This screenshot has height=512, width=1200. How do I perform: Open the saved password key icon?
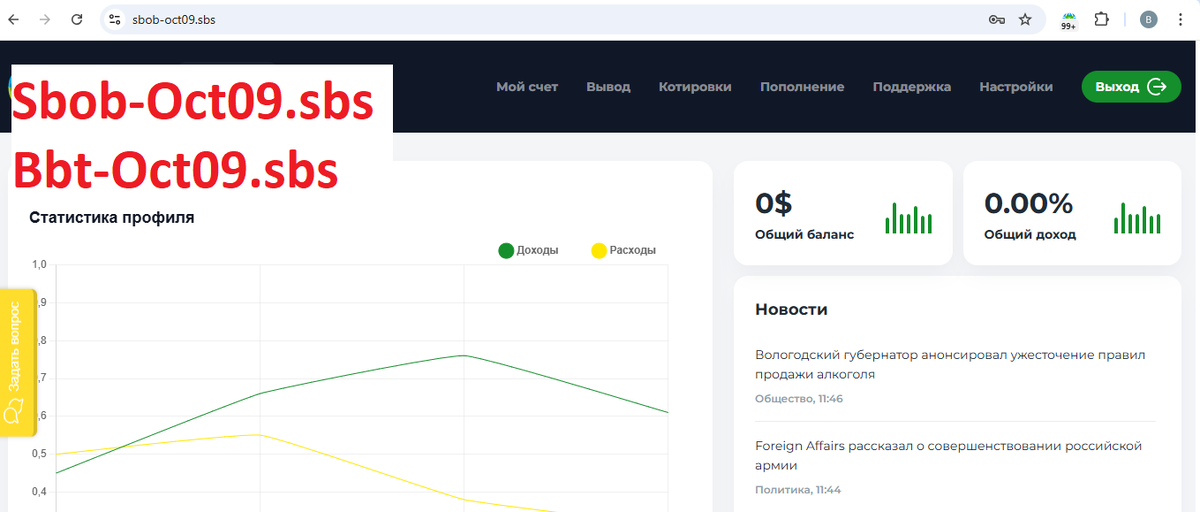click(996, 19)
